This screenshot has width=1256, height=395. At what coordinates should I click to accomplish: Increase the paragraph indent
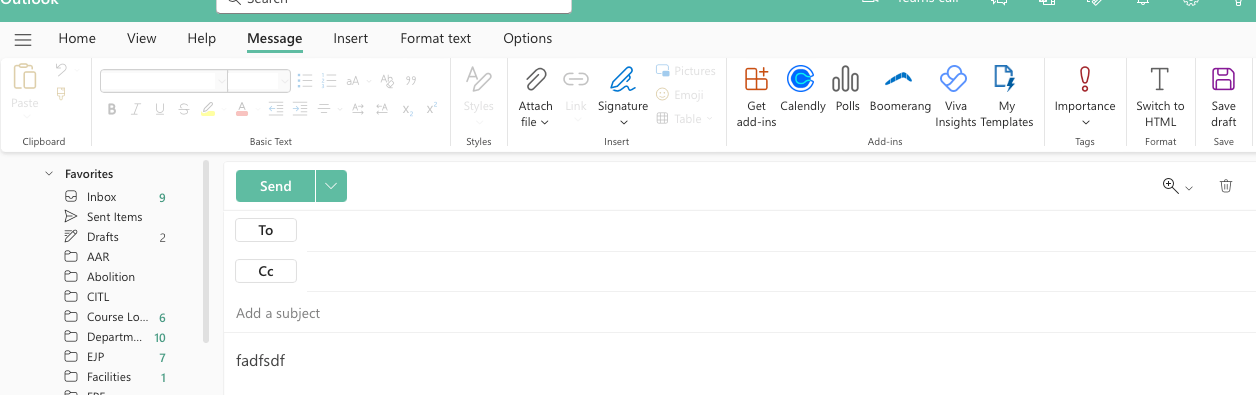[299, 109]
